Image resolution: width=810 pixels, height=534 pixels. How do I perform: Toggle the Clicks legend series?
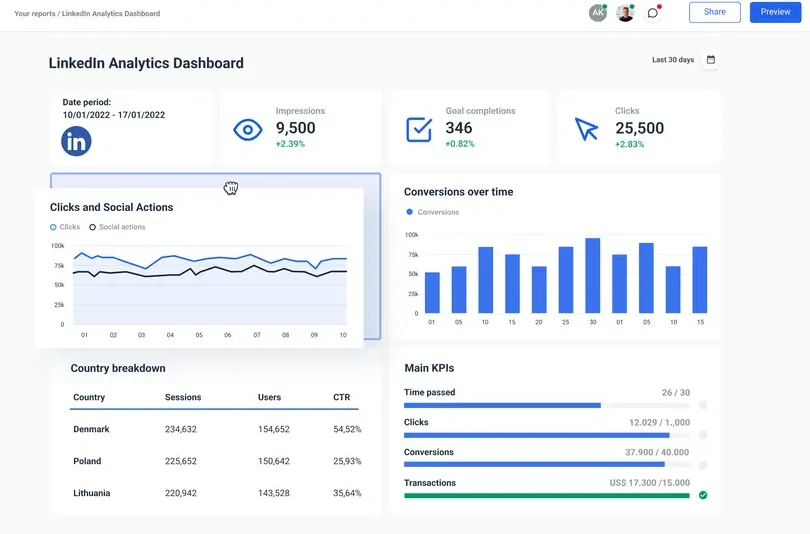point(65,227)
